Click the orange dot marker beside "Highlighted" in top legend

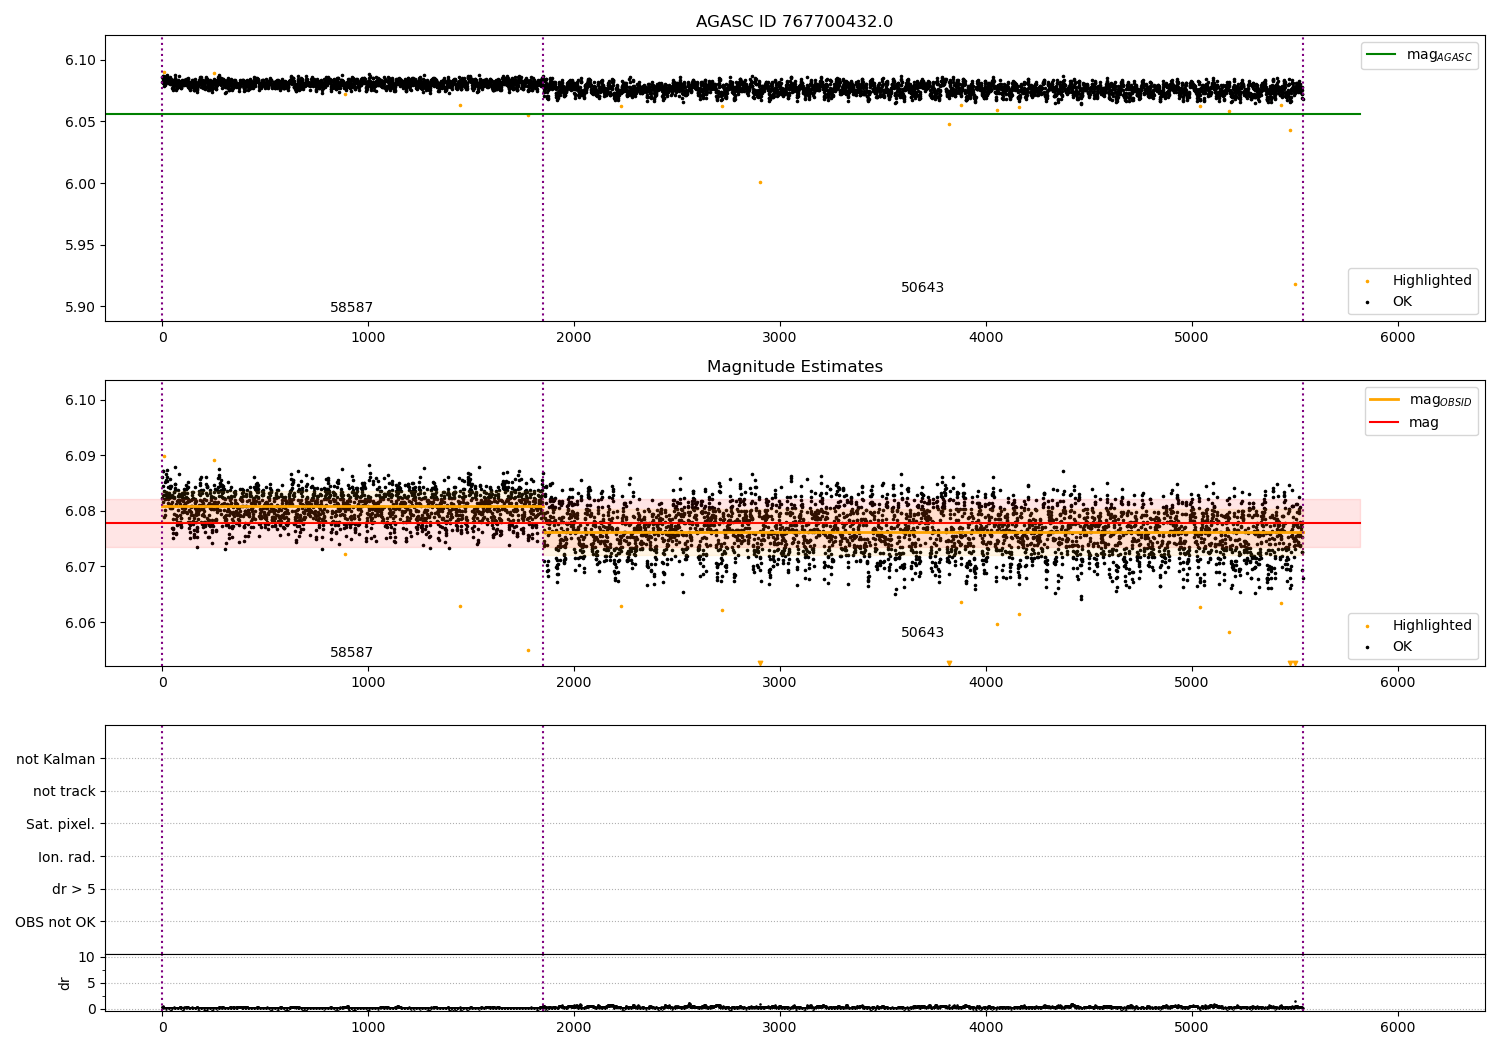pos(1367,282)
